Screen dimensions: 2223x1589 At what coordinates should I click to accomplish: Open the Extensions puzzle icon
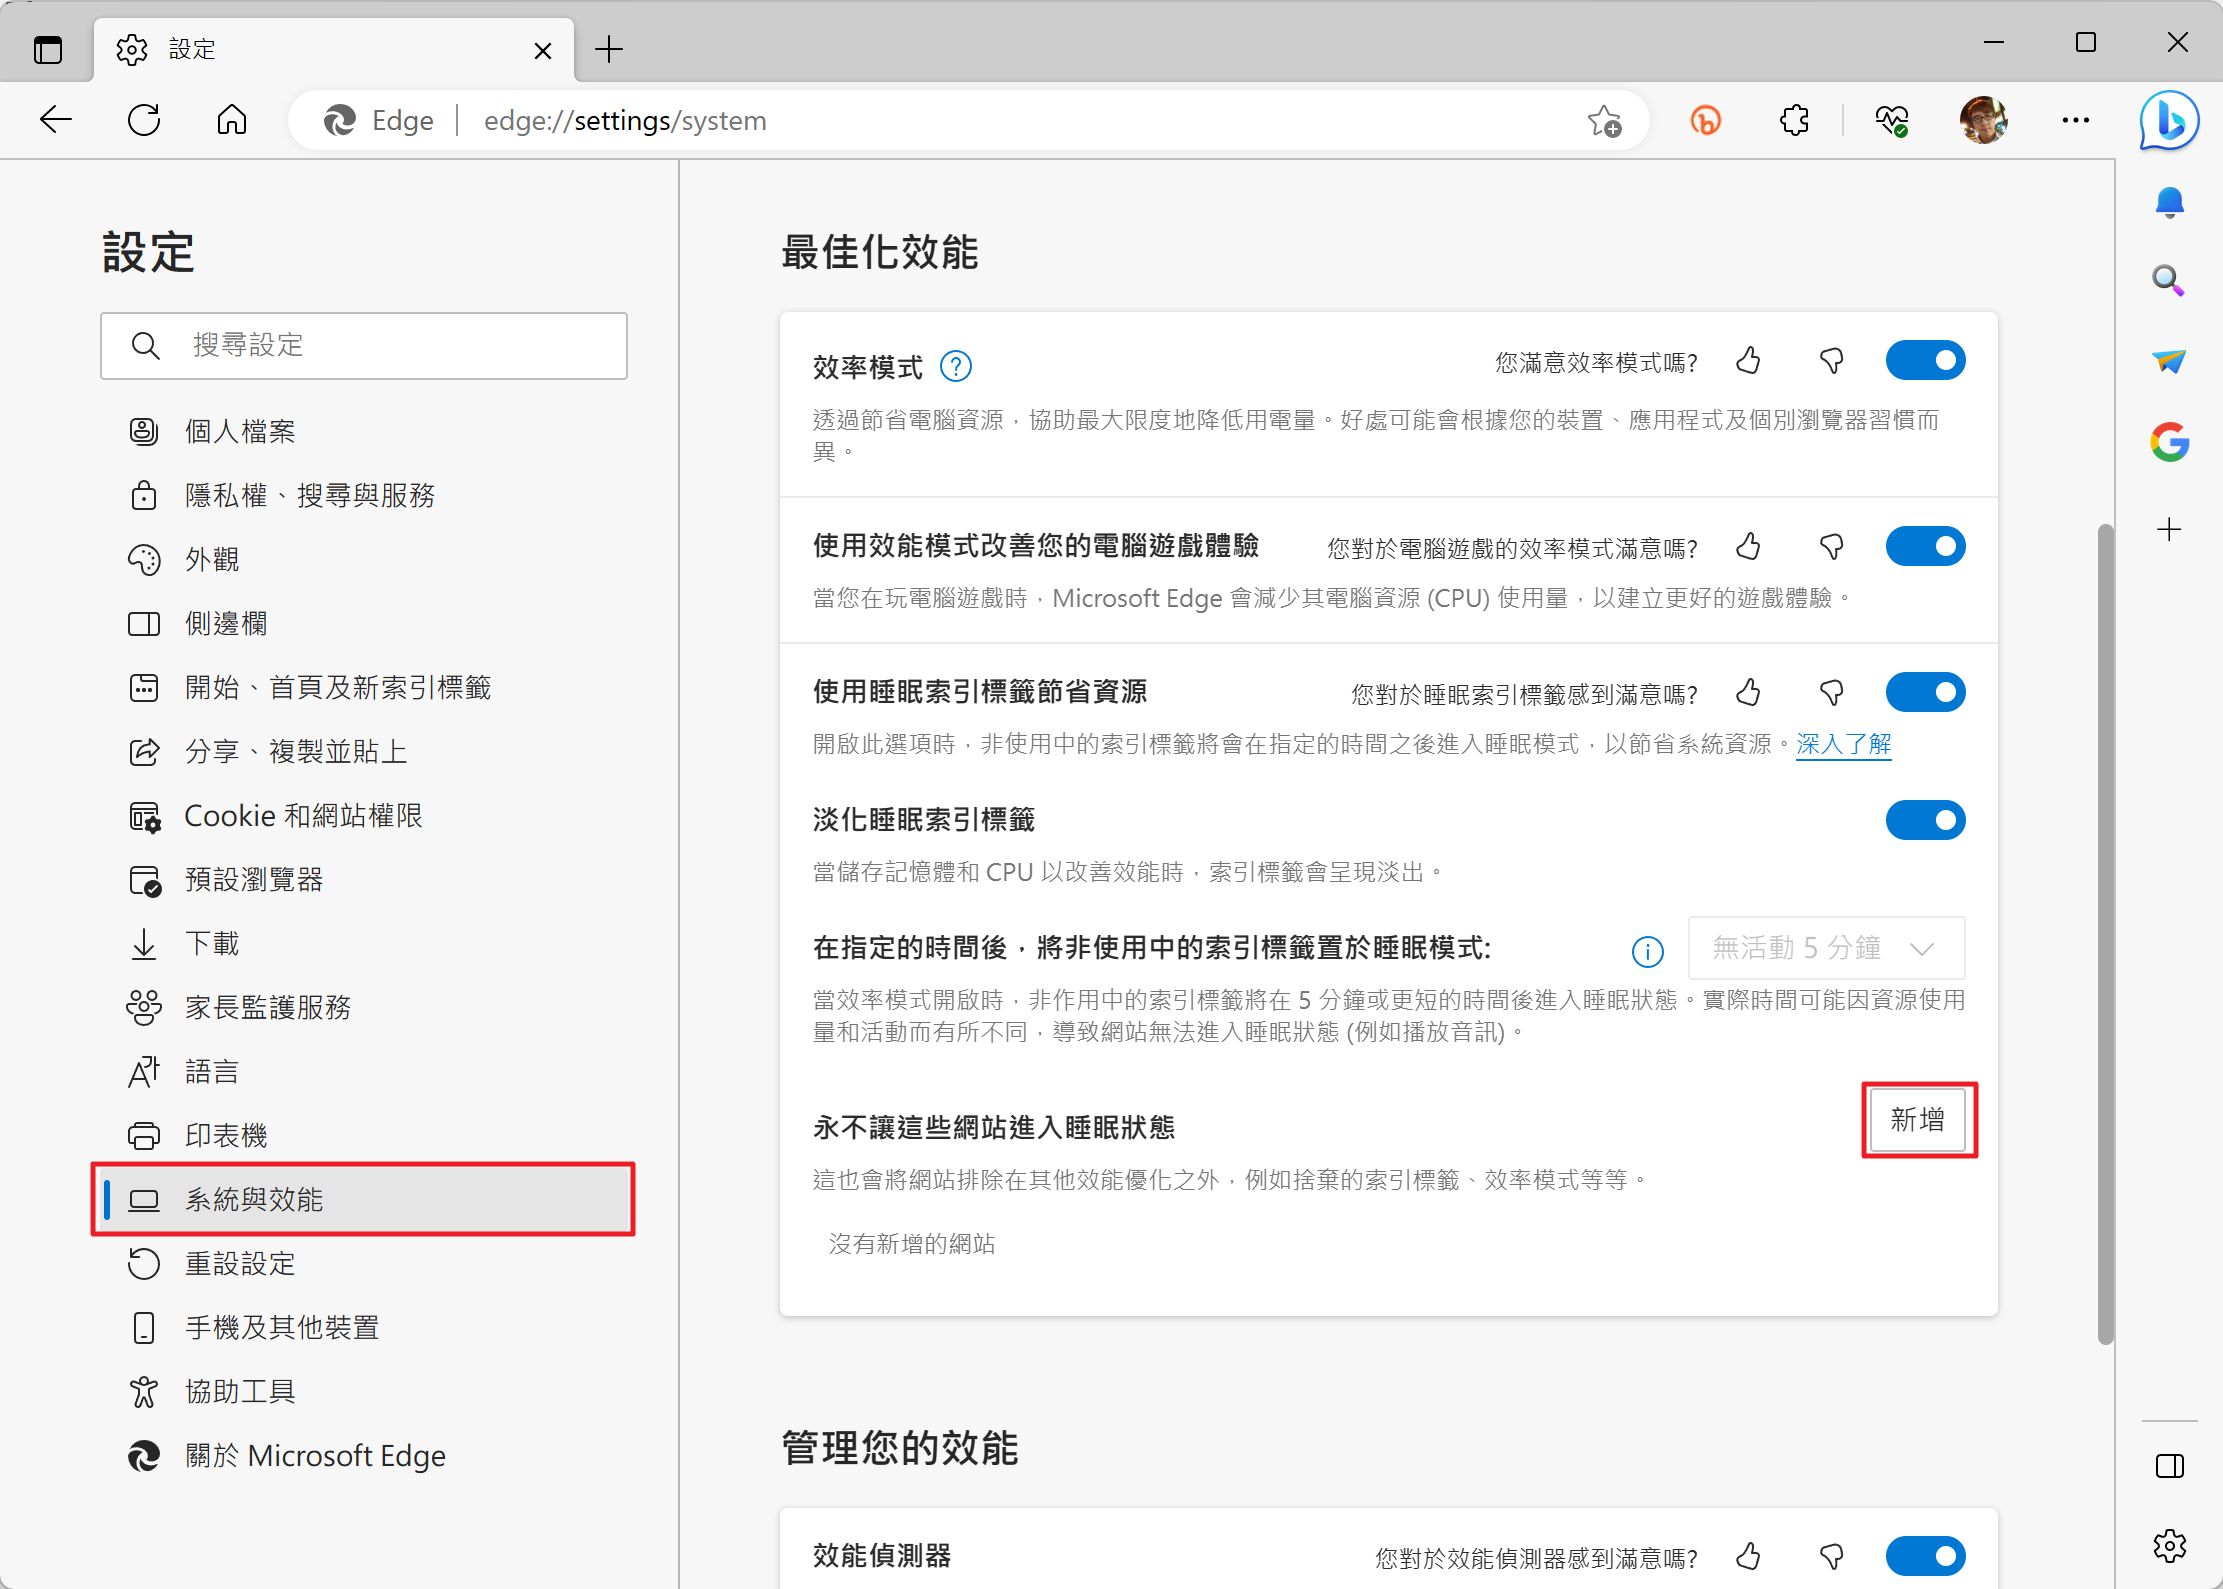tap(1795, 121)
